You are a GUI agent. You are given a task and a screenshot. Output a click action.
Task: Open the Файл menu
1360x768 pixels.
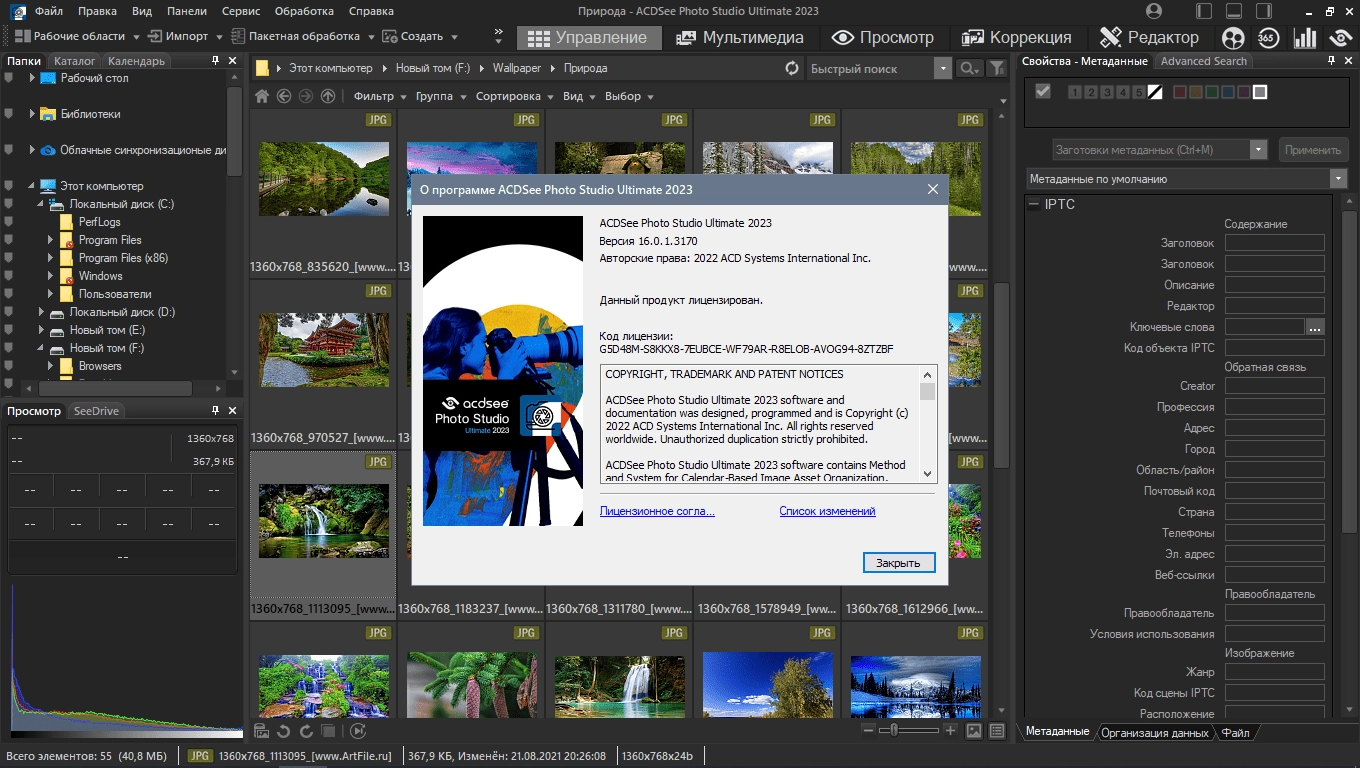point(48,11)
